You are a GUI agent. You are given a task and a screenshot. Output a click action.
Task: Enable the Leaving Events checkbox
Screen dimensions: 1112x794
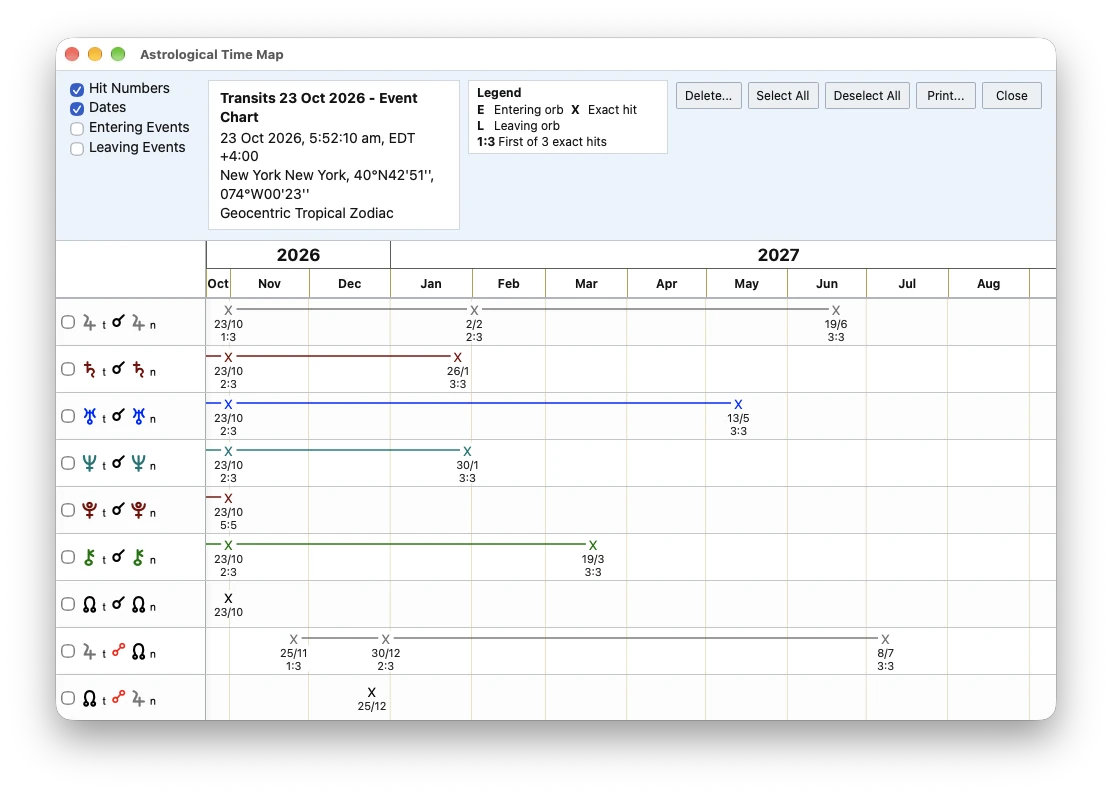coord(77,148)
